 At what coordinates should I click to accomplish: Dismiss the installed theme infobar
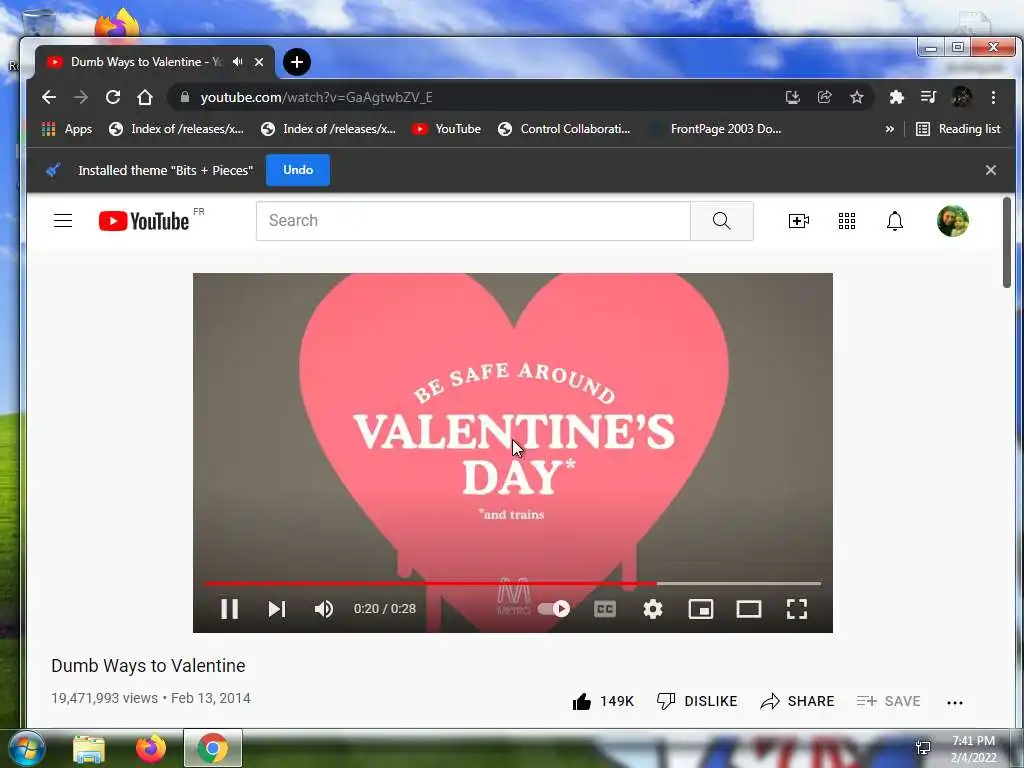coord(991,170)
